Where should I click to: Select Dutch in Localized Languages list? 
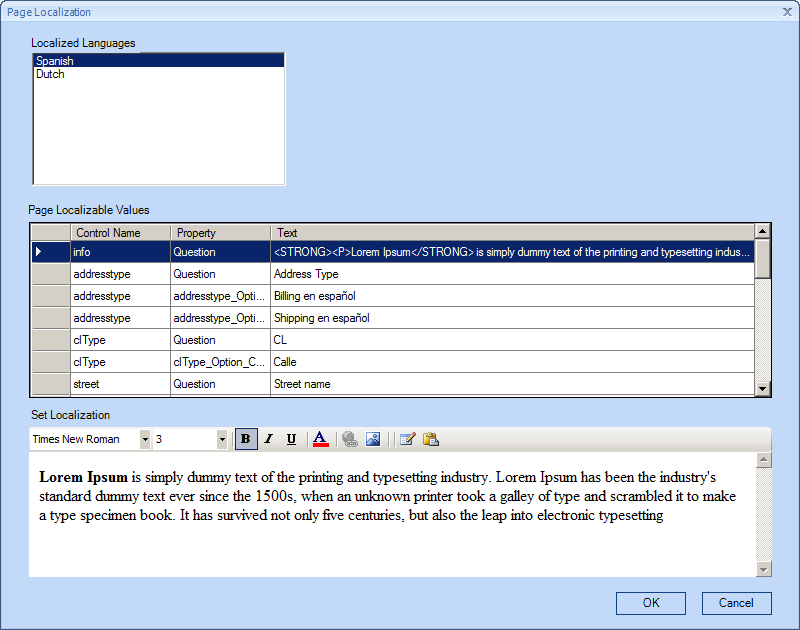(x=158, y=74)
